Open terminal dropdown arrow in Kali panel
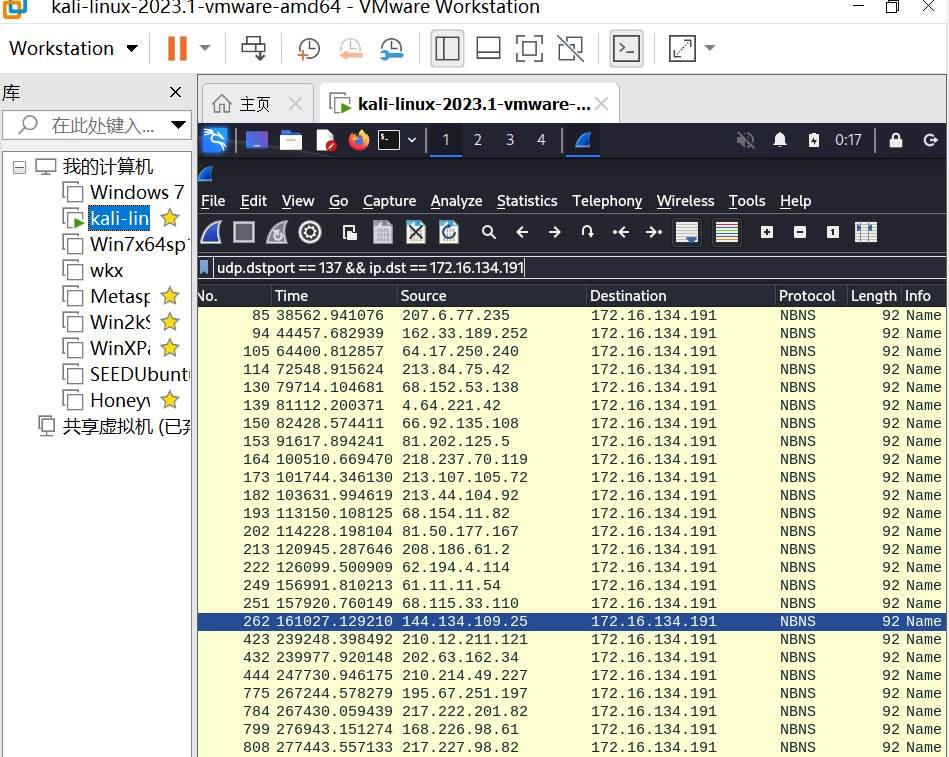 [x=412, y=140]
